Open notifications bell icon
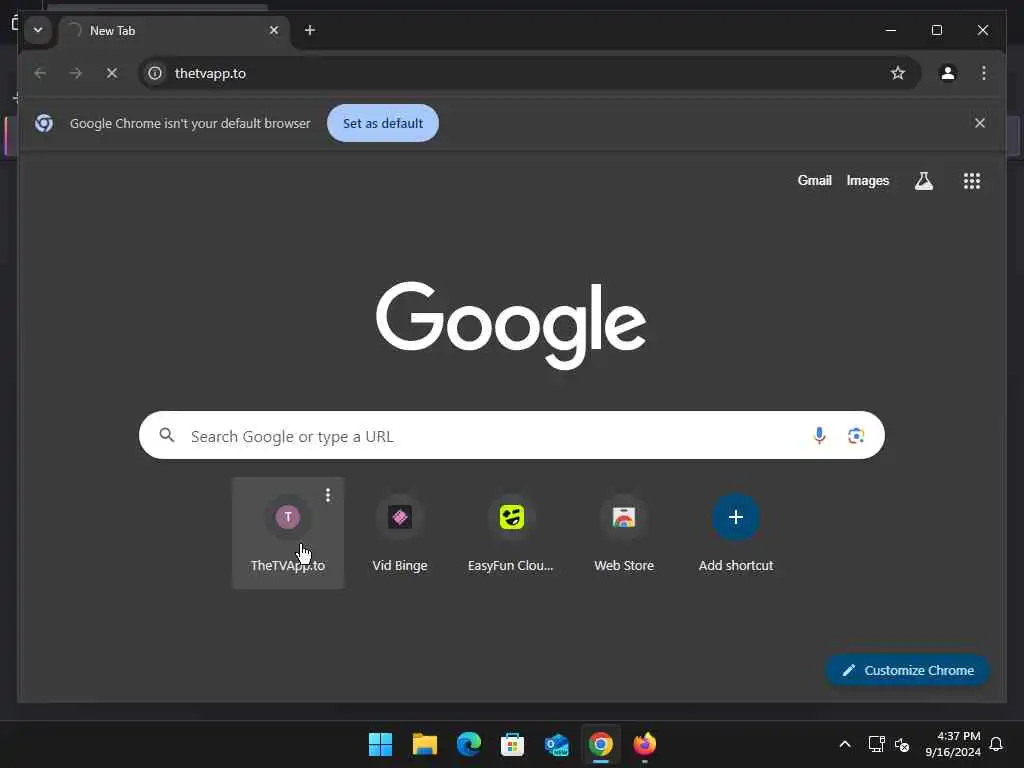1024x768 pixels. point(997,744)
